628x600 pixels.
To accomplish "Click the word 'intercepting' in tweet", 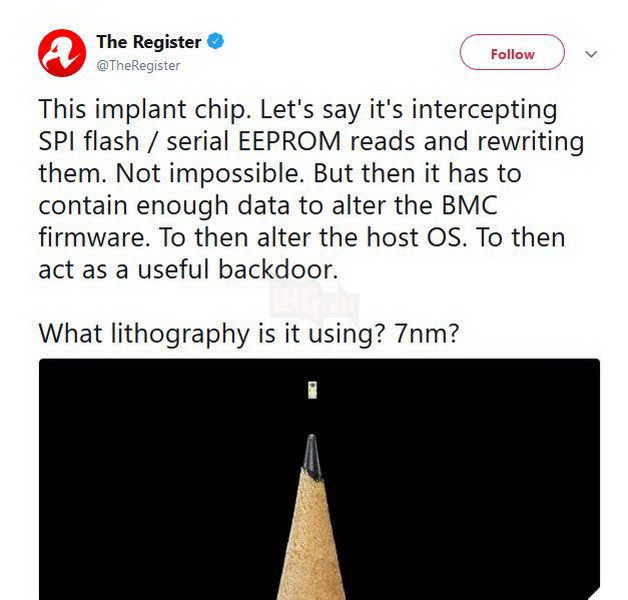I will pyautogui.click(x=484, y=110).
